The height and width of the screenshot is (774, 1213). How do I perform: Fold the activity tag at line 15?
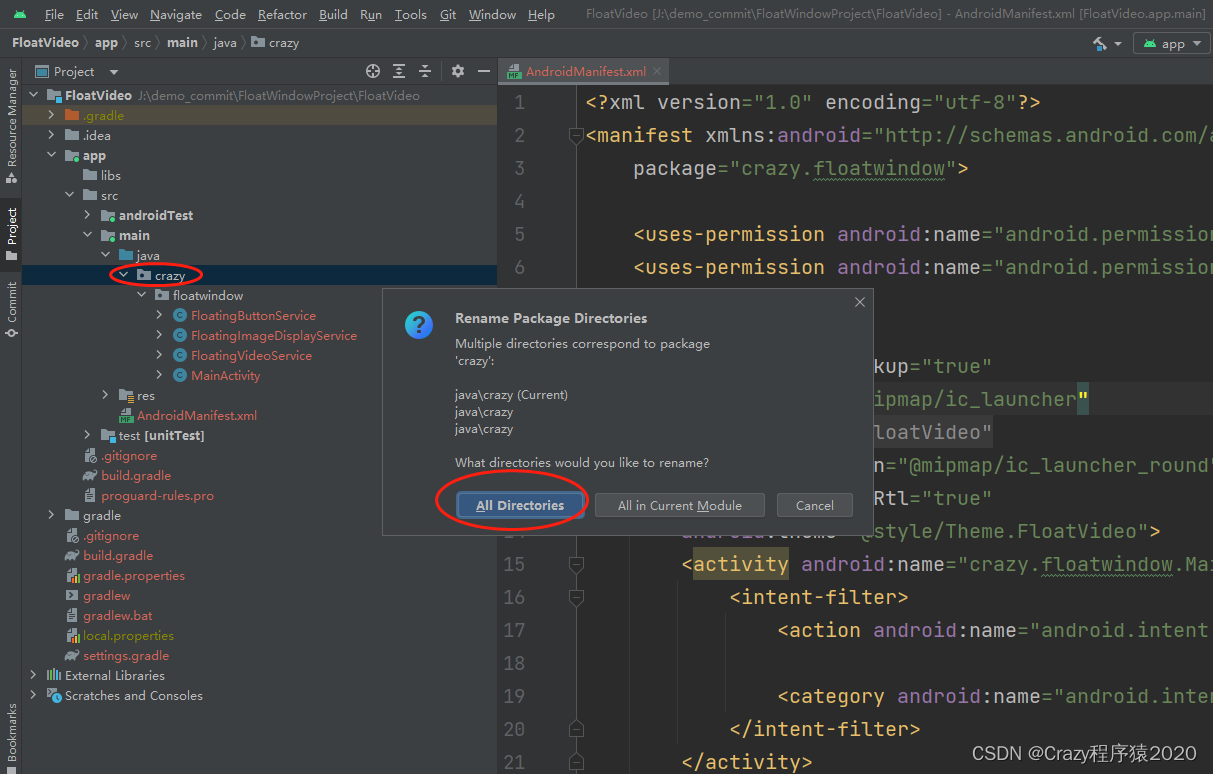[x=575, y=564]
